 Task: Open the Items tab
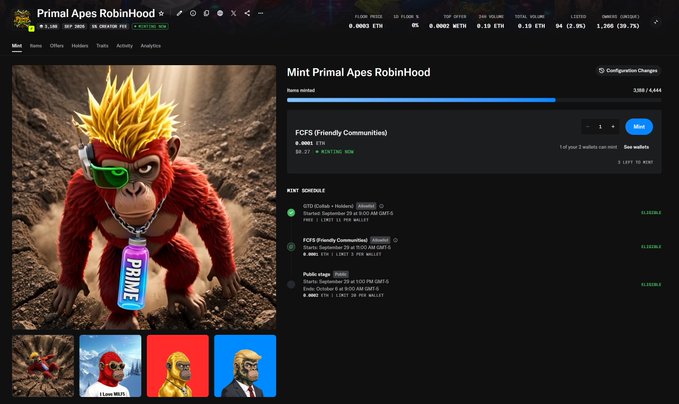36,45
